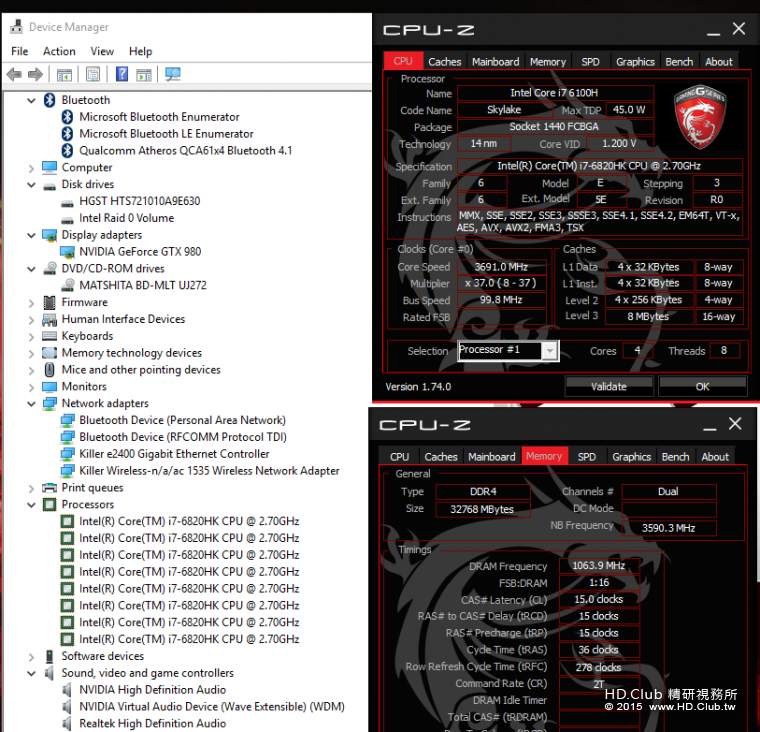Collapse the Processors category
760x732 pixels.
pos(32,505)
